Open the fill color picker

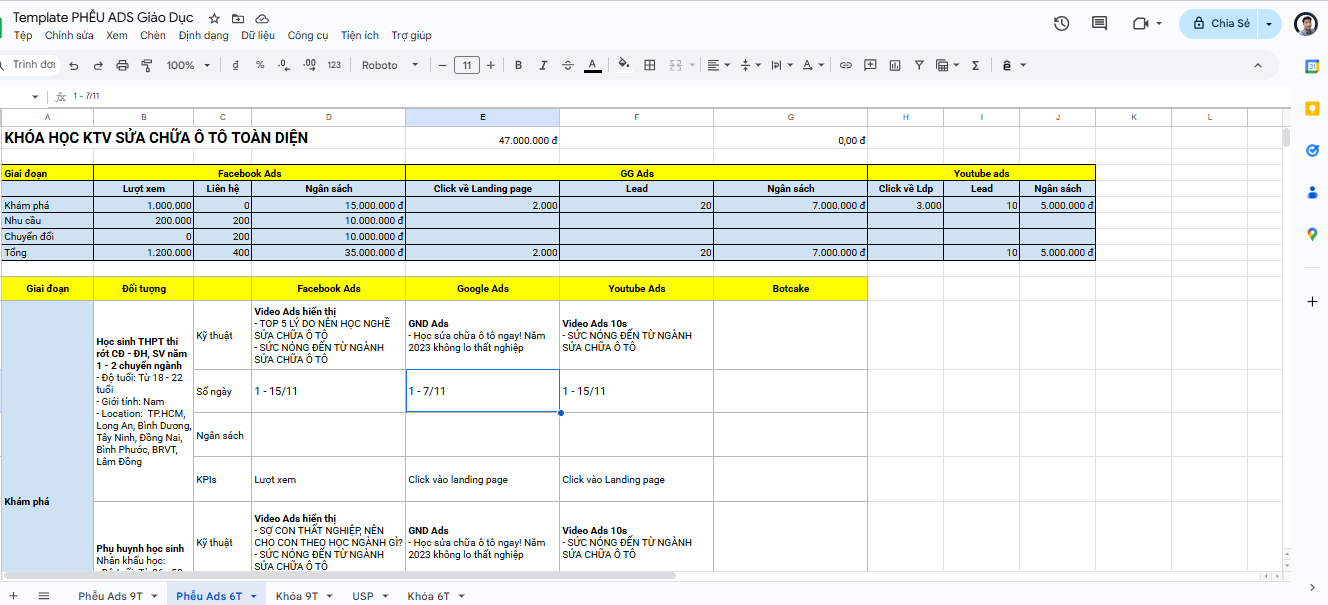[x=624, y=65]
